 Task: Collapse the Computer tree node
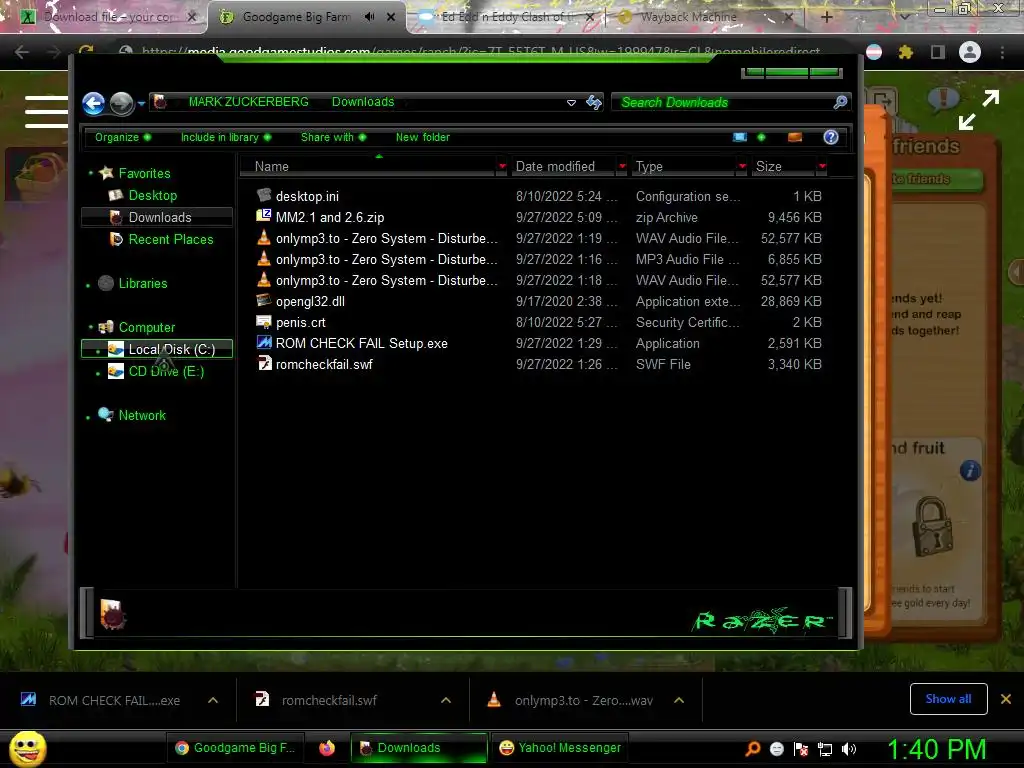(91, 327)
